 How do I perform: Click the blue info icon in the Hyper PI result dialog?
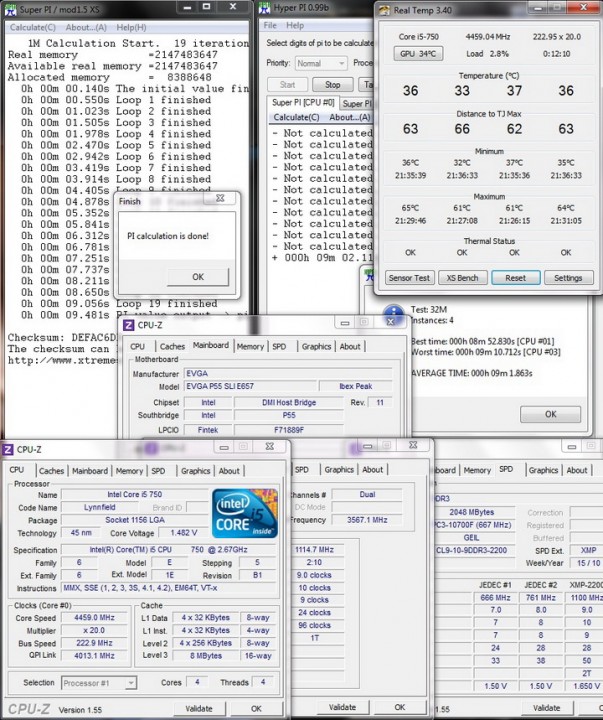(394, 315)
